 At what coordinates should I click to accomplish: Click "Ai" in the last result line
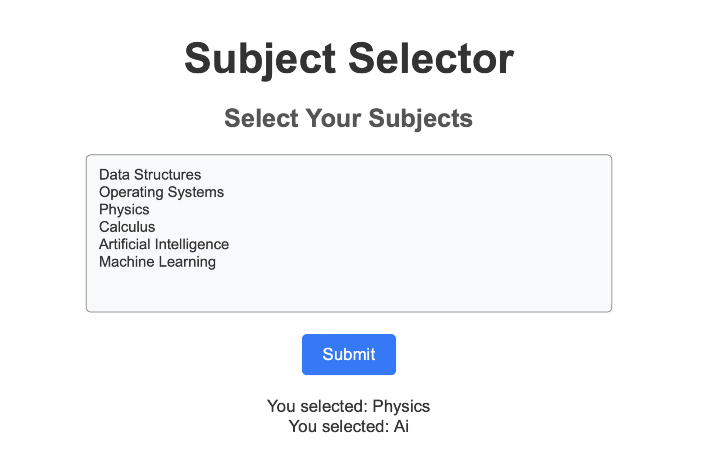(401, 426)
